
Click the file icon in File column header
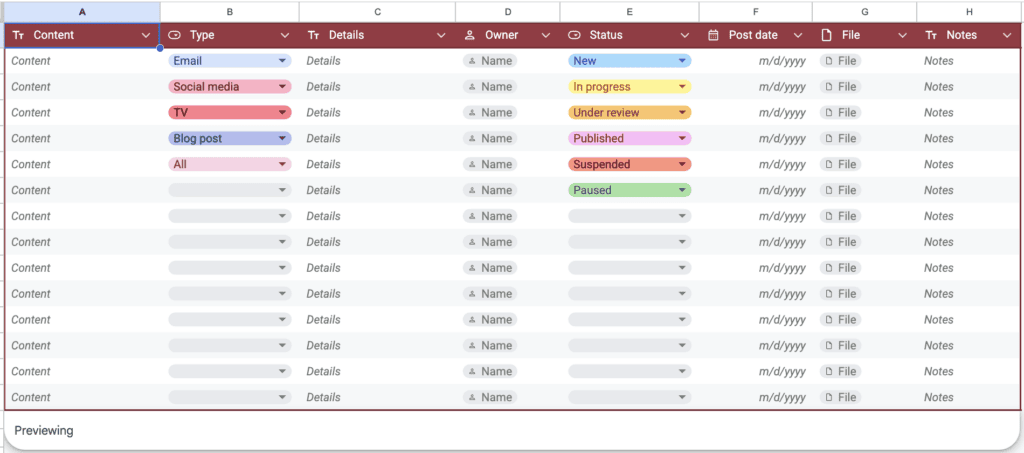[826, 35]
